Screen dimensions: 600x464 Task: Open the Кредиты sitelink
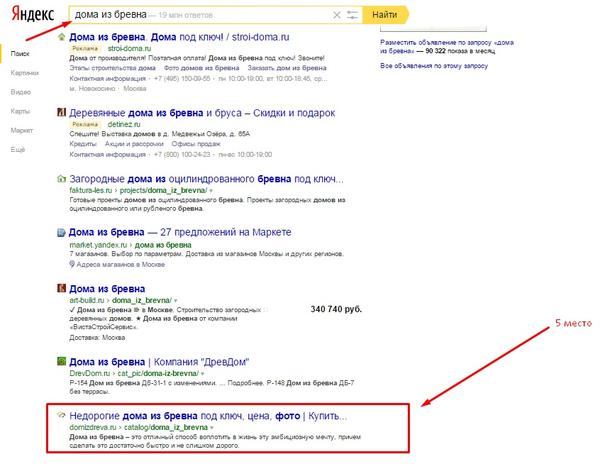point(83,144)
